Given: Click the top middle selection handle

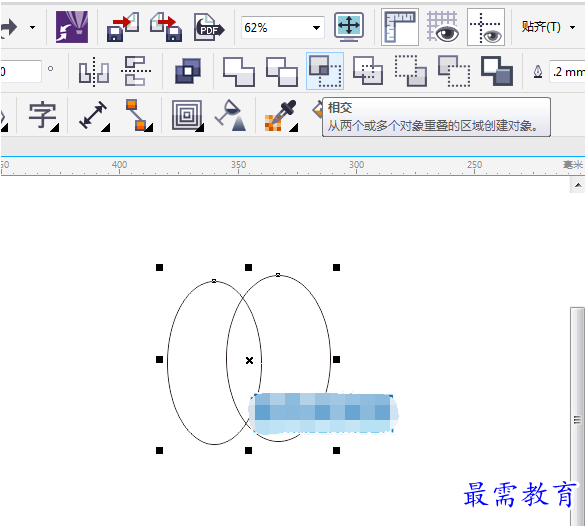Looking at the screenshot, I should click(x=248, y=267).
